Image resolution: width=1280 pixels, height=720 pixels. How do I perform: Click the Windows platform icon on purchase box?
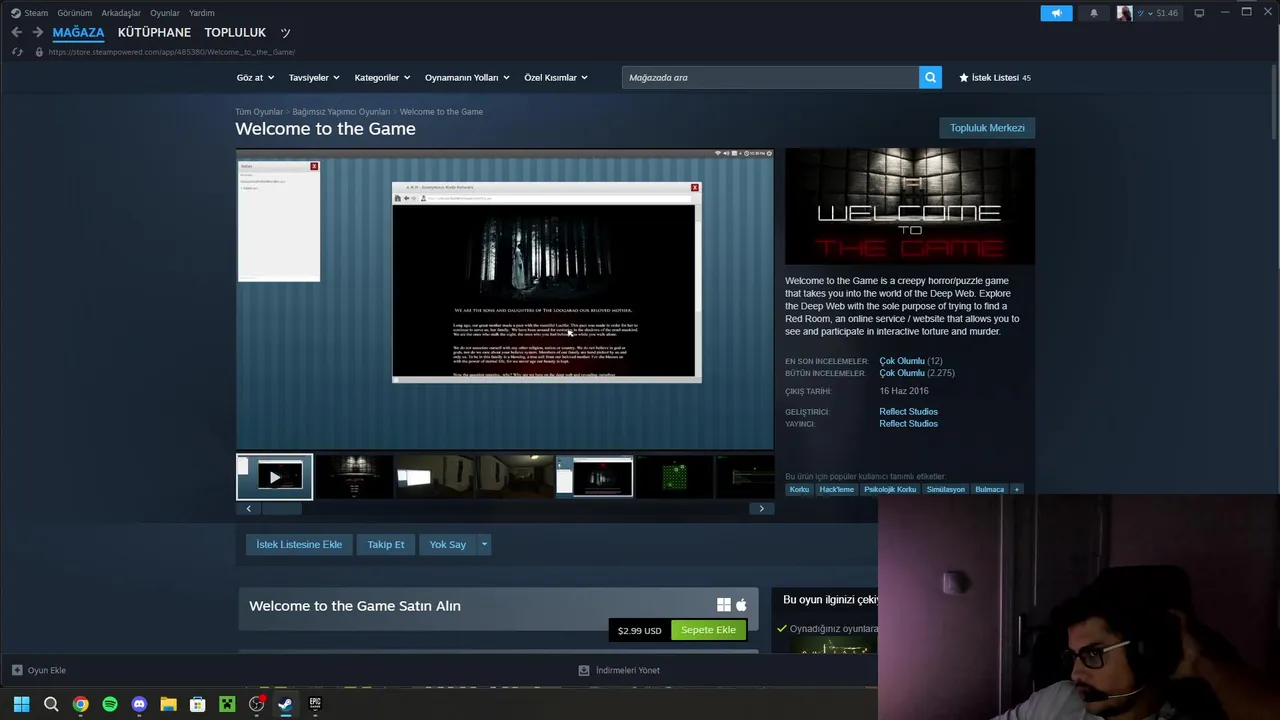click(x=724, y=605)
